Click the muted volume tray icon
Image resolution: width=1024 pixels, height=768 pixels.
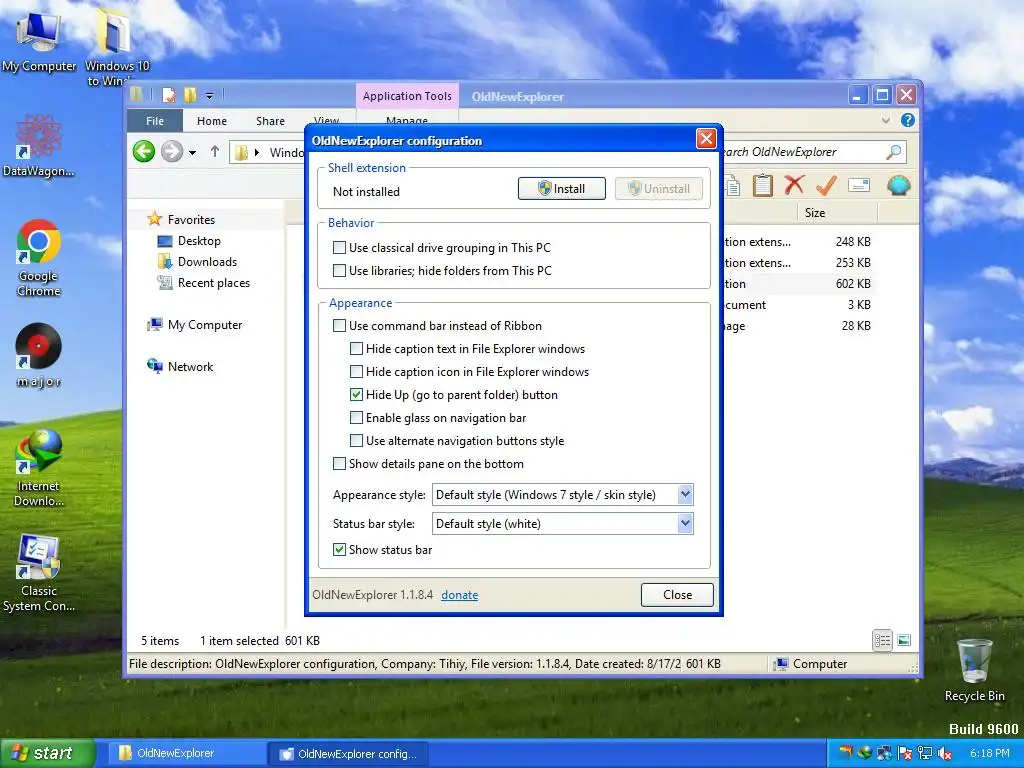[944, 753]
